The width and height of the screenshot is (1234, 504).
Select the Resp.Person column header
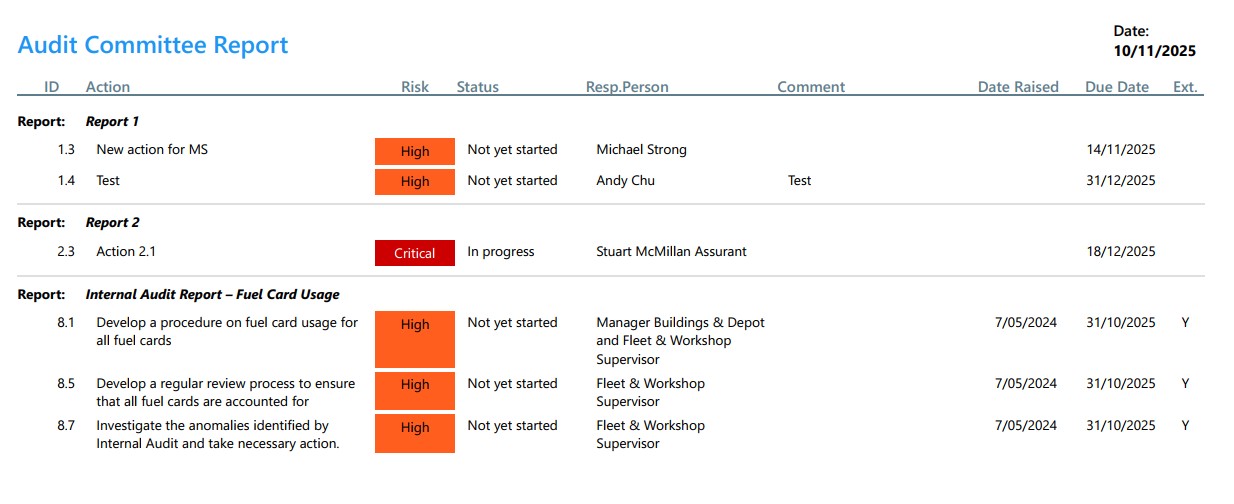click(x=627, y=87)
